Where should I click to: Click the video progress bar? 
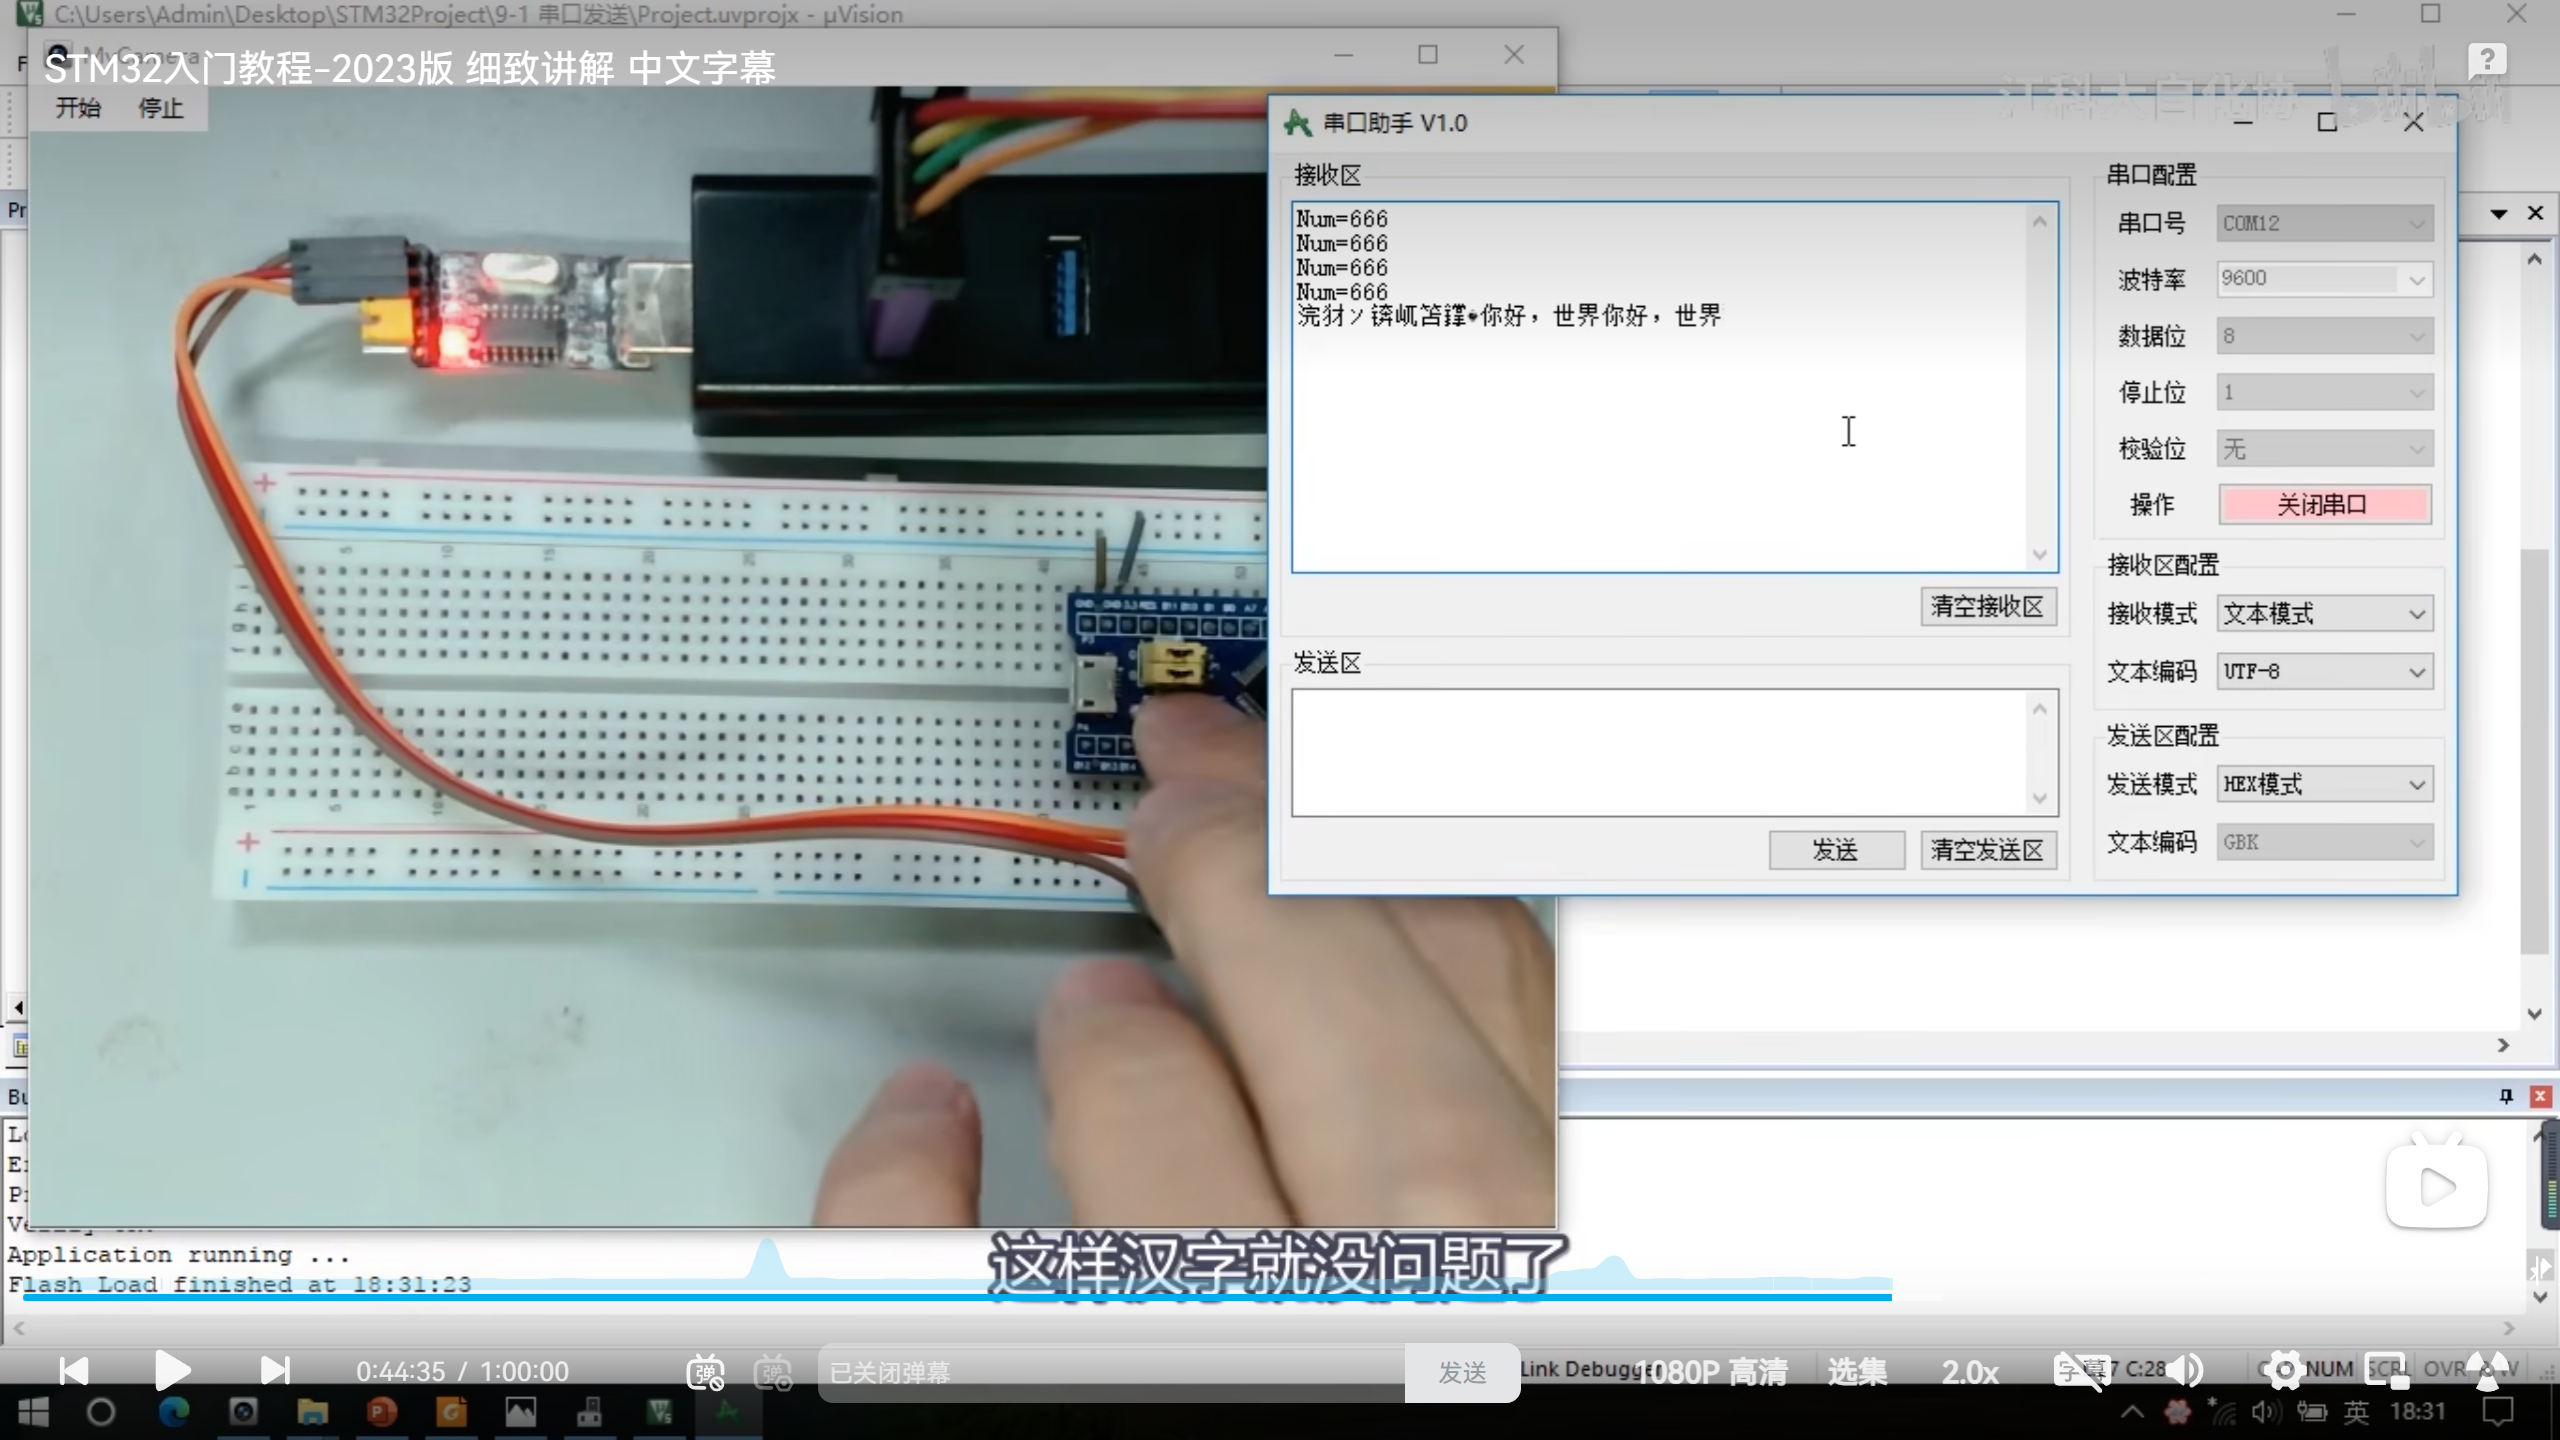(x=1200, y=1297)
